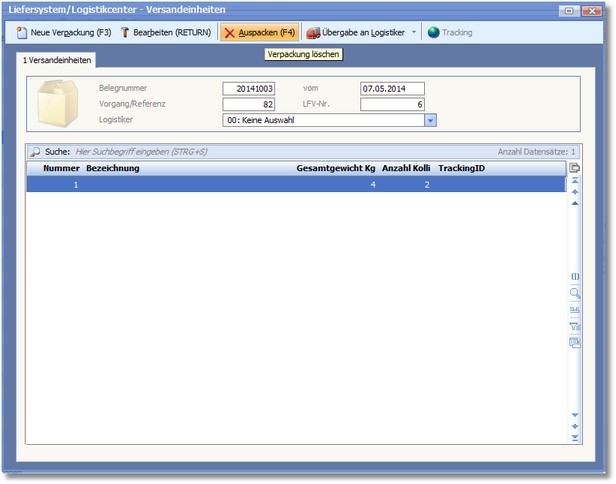
Task: Click the search magnifier icon beside Suche
Action: click(35, 152)
